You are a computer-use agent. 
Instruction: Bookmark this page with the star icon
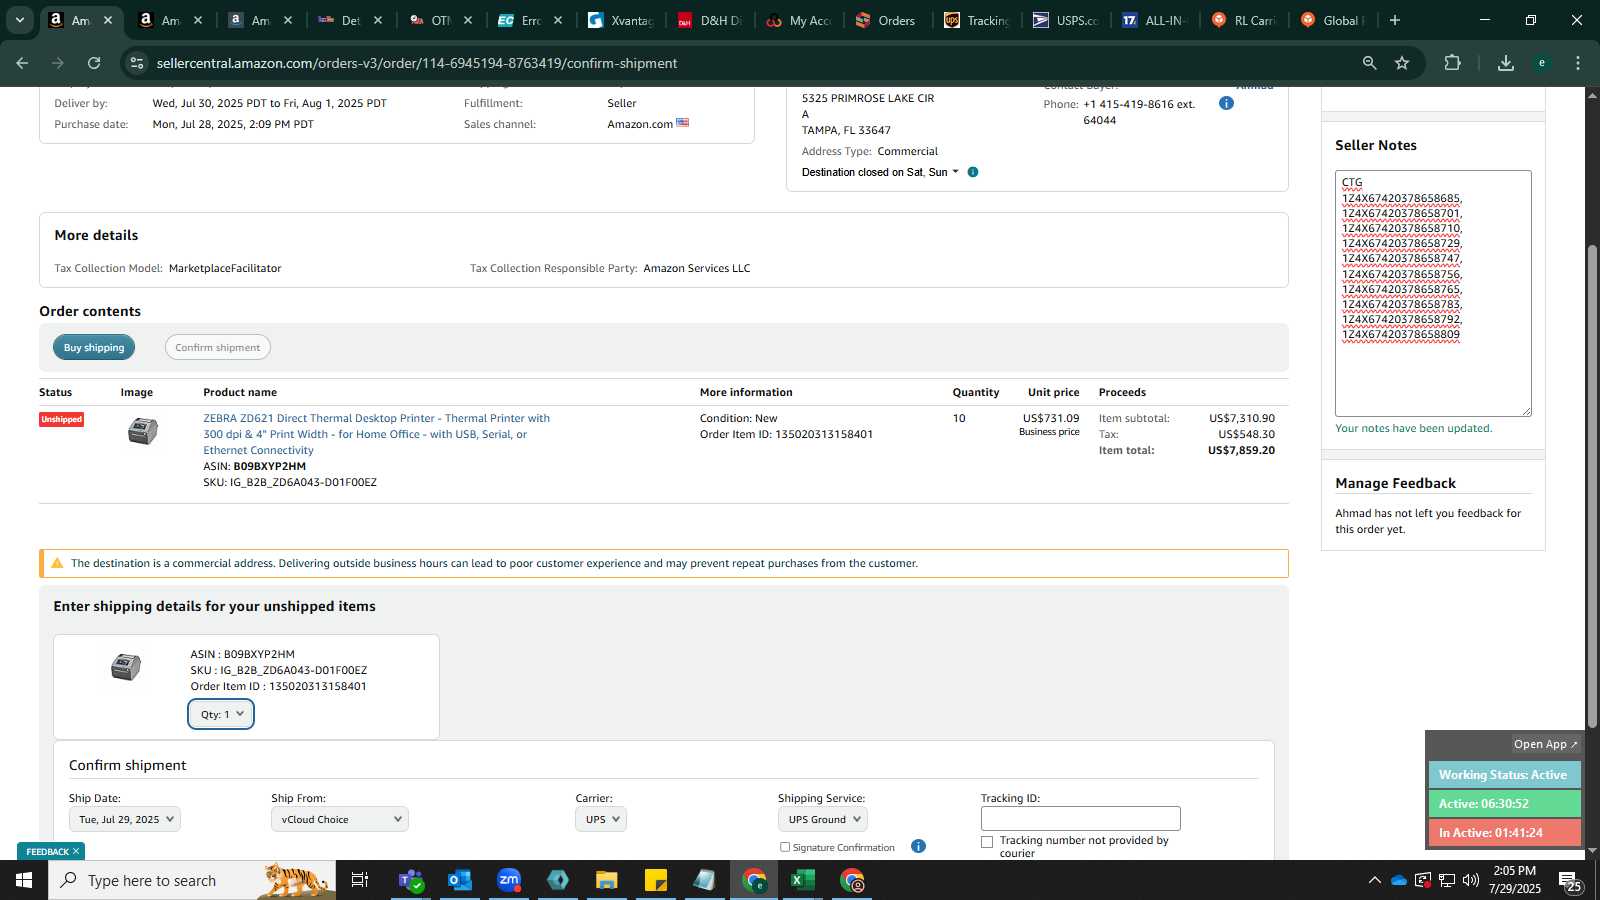pyautogui.click(x=1402, y=63)
